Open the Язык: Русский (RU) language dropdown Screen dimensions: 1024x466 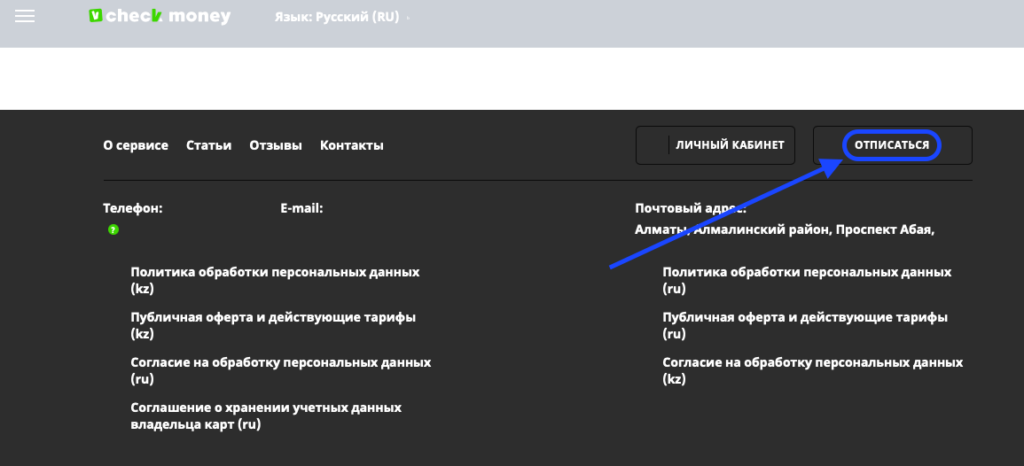(x=341, y=17)
